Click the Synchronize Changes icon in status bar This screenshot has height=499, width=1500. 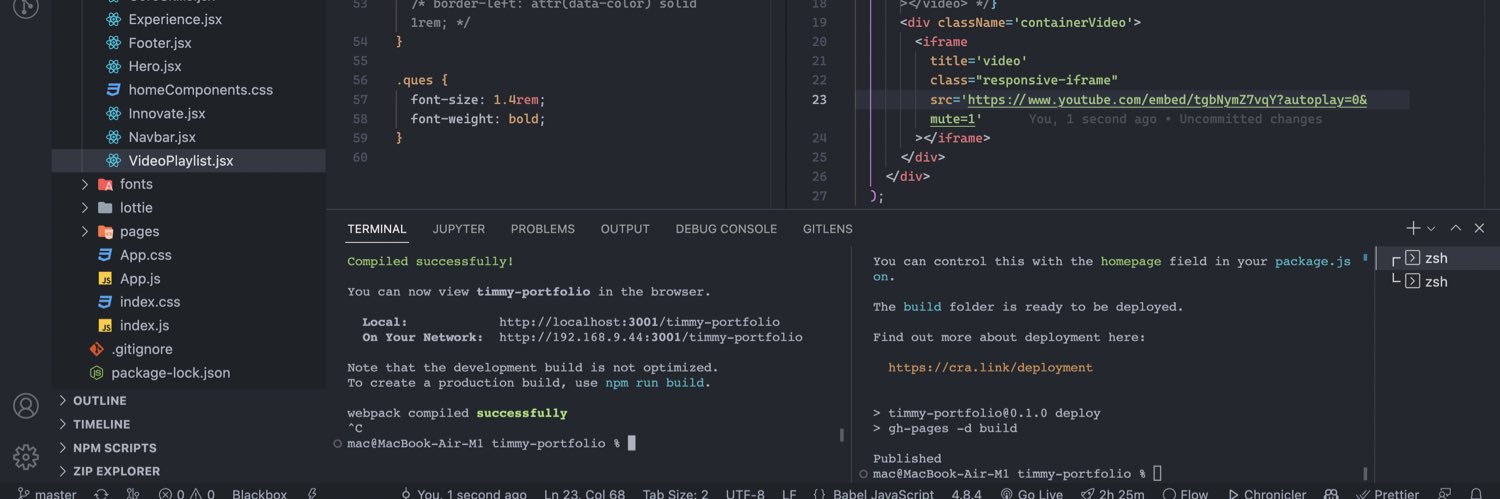pyautogui.click(x=101, y=494)
